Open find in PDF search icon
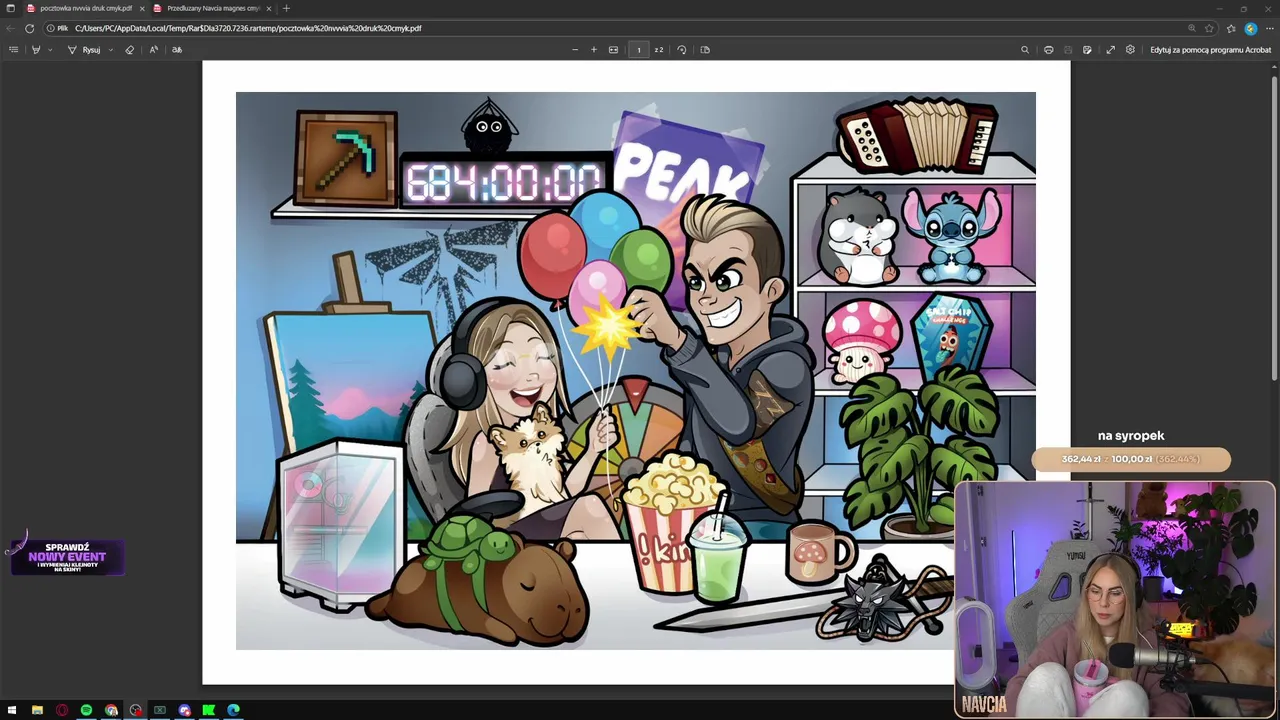 (x=1025, y=50)
